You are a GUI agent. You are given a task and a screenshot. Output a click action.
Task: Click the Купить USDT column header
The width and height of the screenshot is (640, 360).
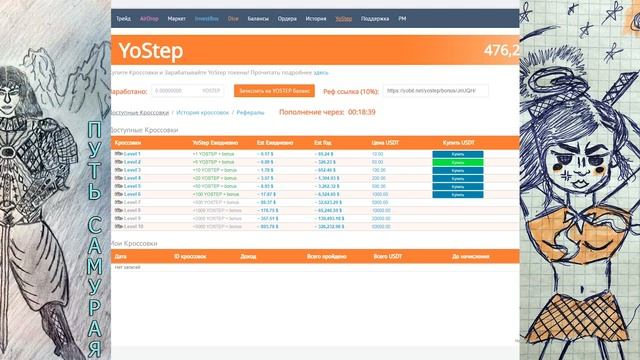458,143
